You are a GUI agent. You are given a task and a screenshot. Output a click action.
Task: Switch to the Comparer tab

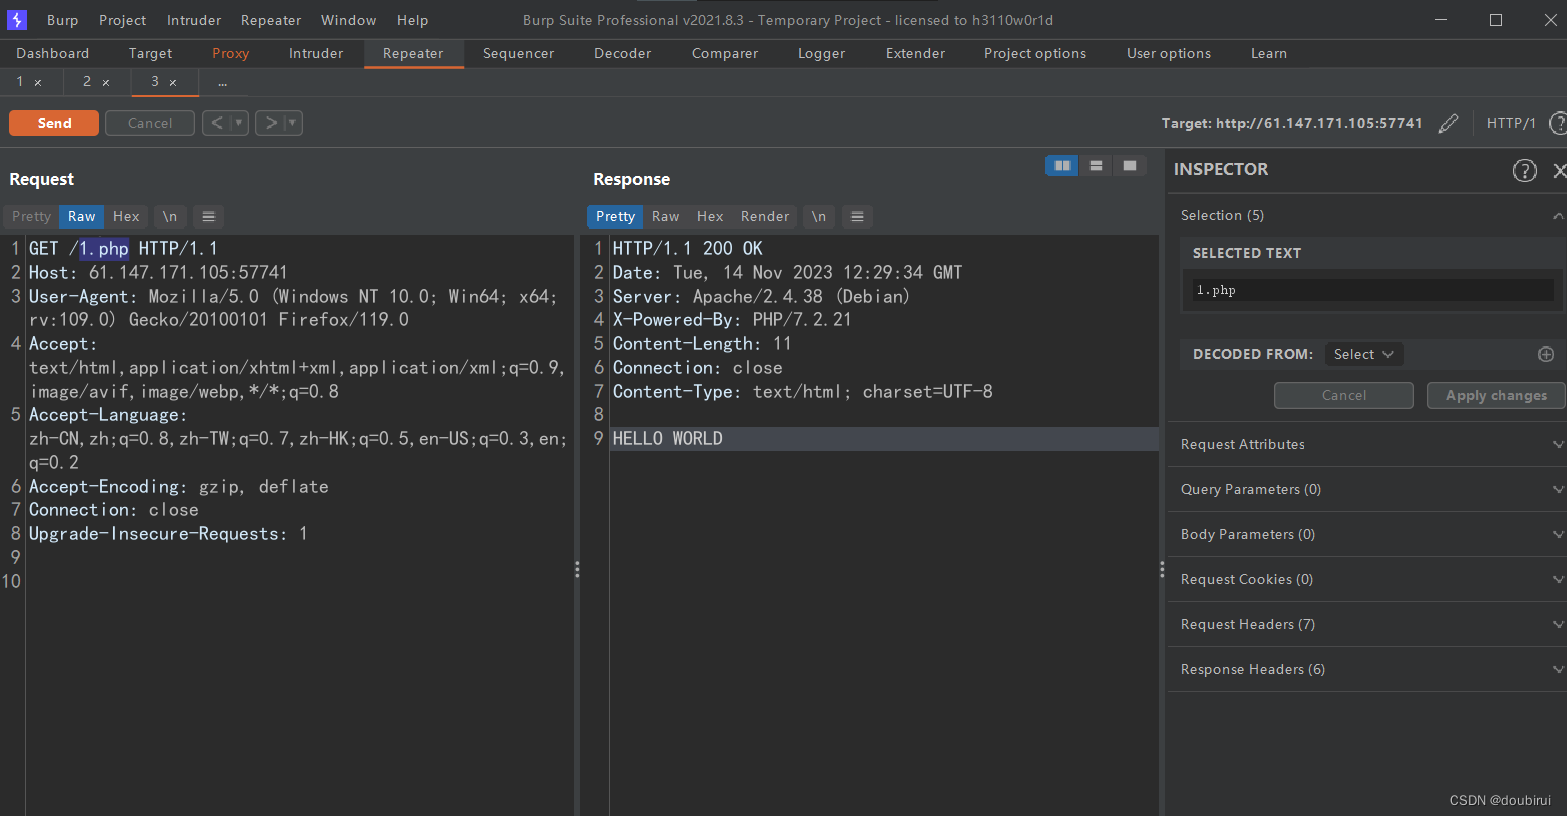[x=725, y=53]
